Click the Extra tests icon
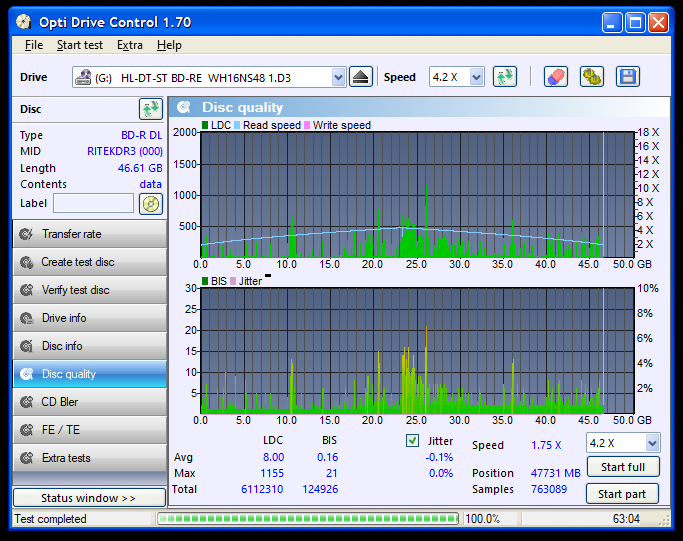Image resolution: width=683 pixels, height=541 pixels. (27, 458)
